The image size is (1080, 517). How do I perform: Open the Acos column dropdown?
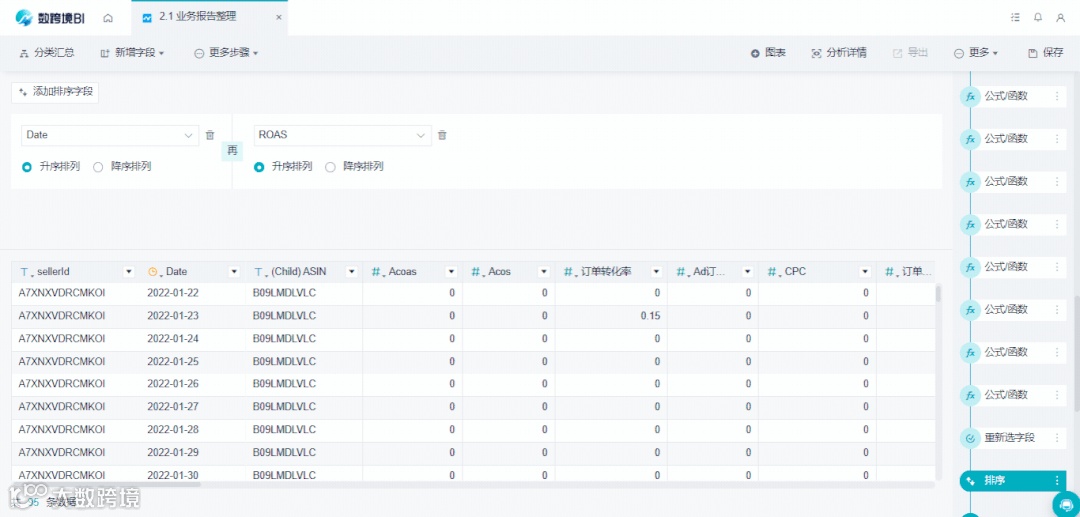click(543, 272)
